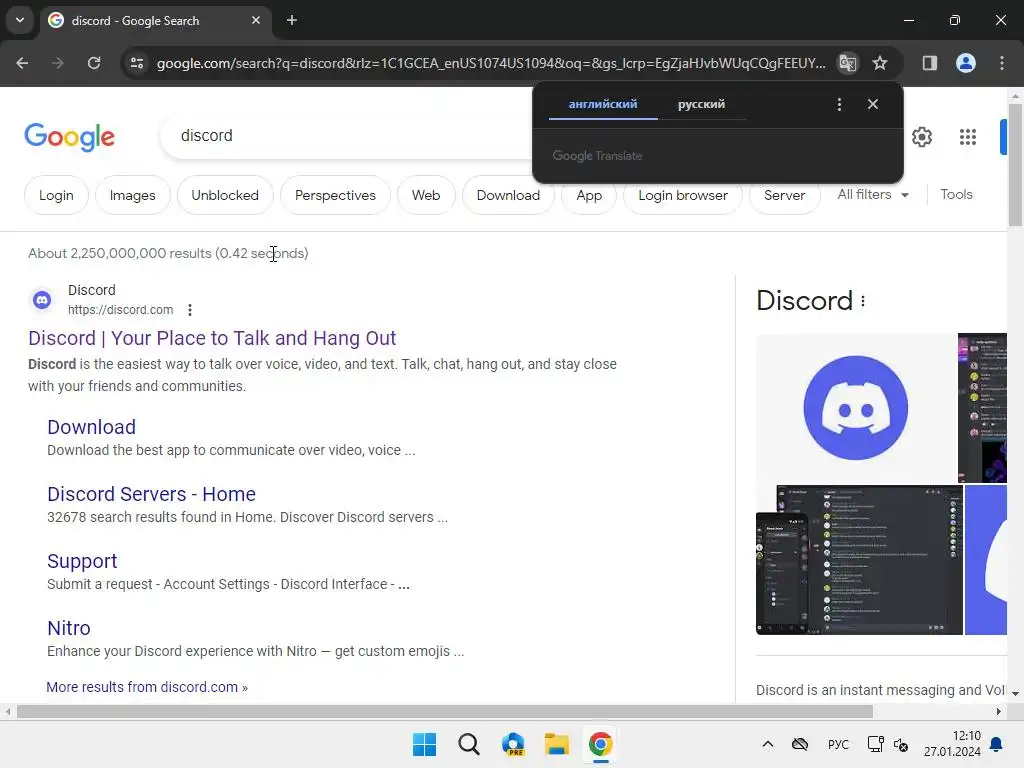
Task: Open File Explorer from taskbar
Action: (x=556, y=744)
